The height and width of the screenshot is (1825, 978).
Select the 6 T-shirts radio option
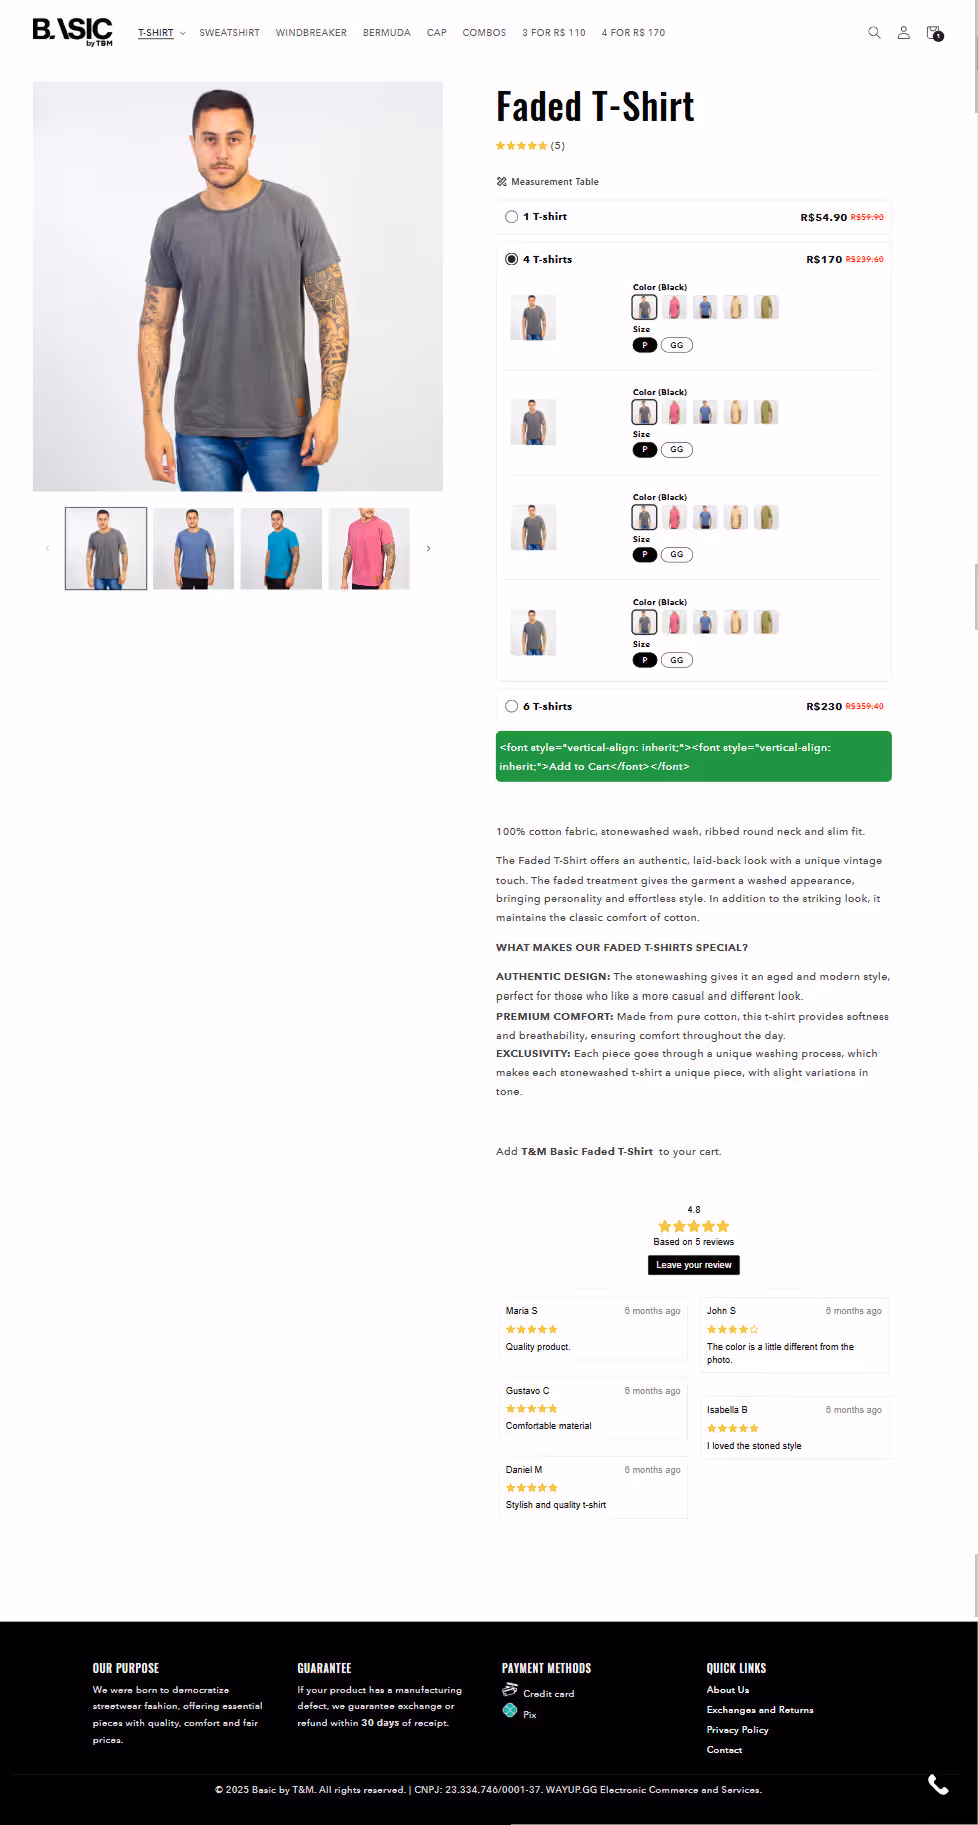pyautogui.click(x=512, y=706)
